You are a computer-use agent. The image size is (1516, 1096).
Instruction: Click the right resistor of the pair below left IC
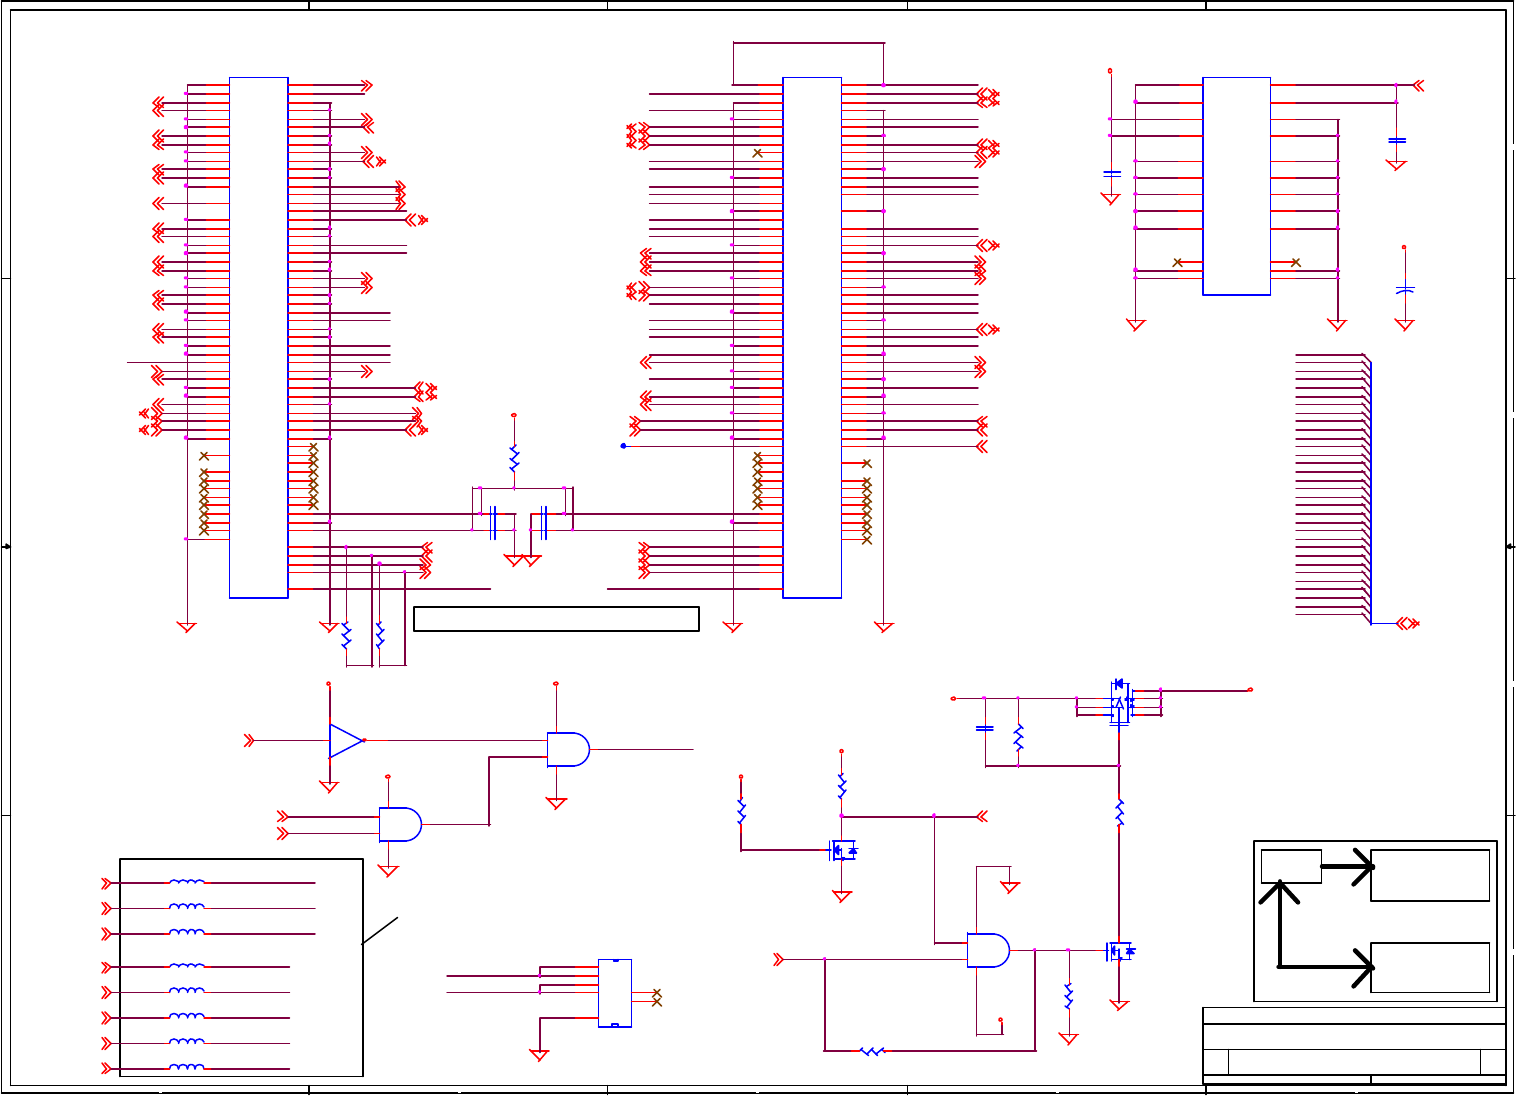coord(379,635)
